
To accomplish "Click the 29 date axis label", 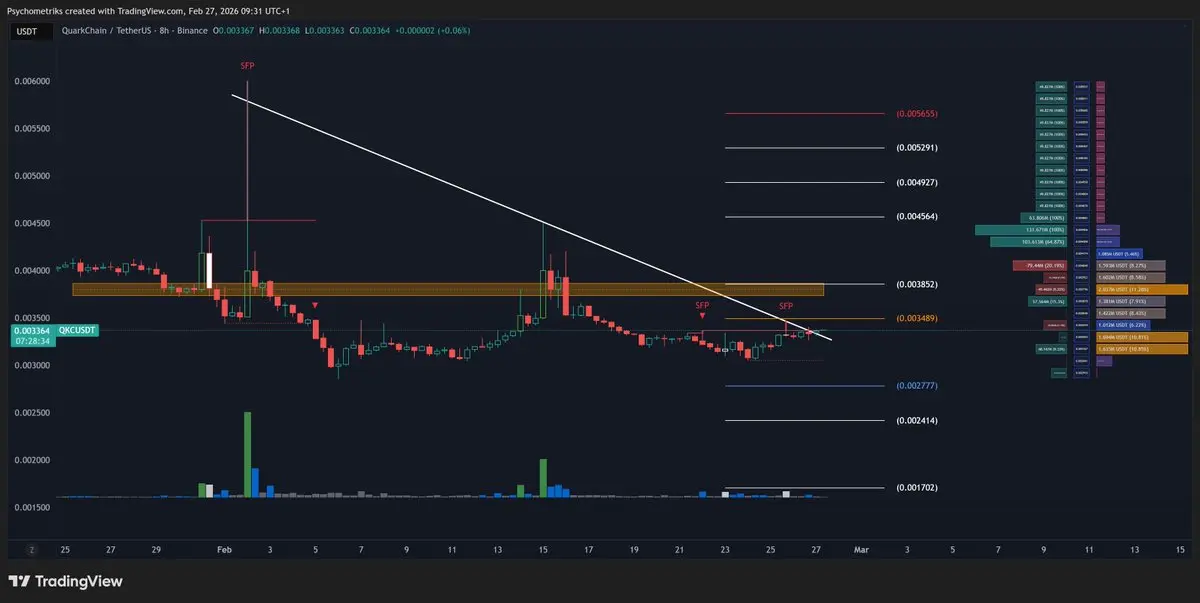I will click(x=156, y=549).
